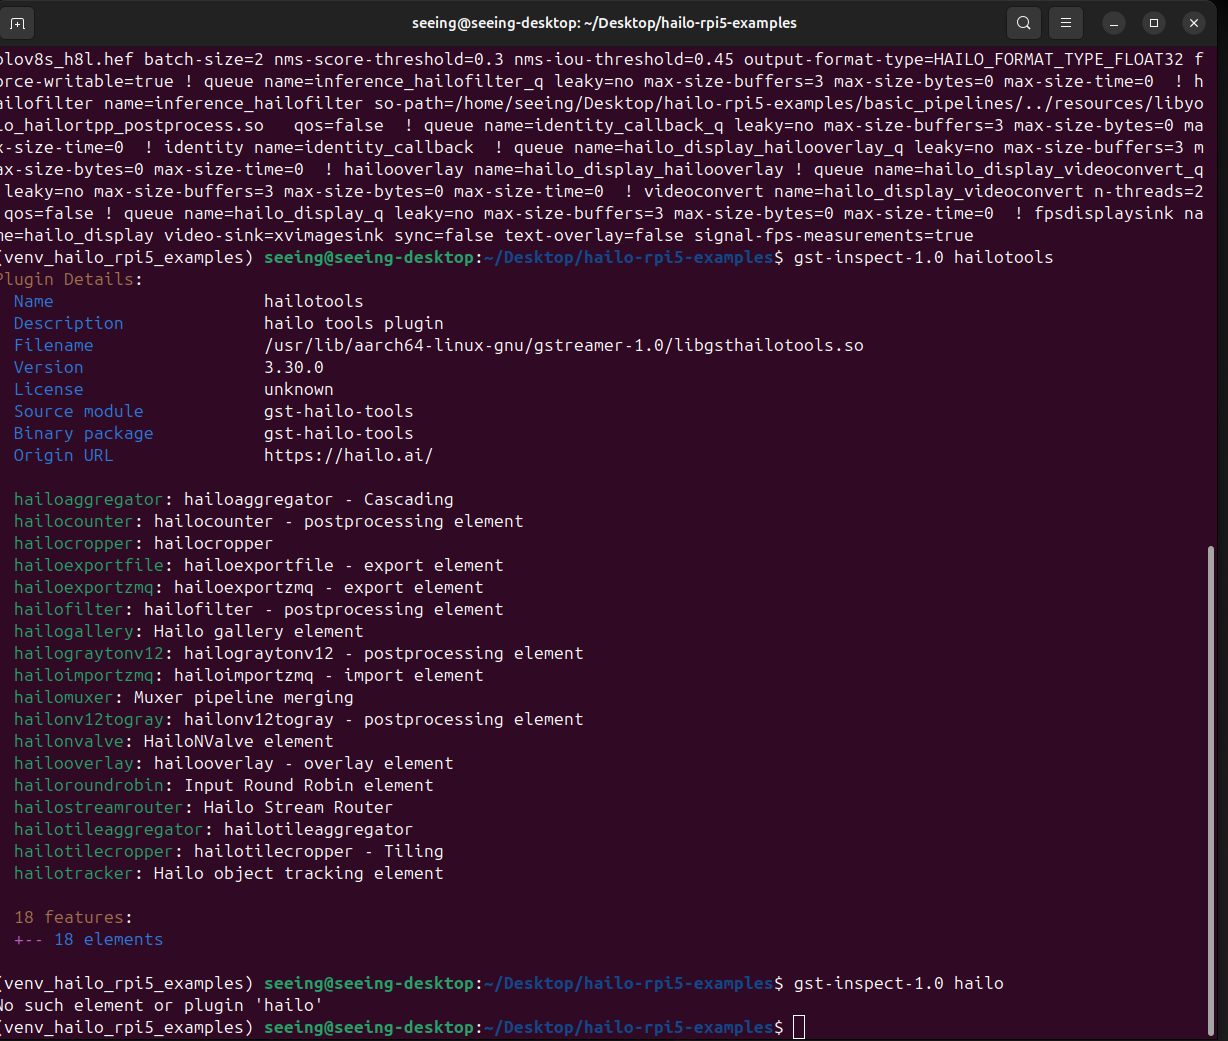Minimize the terminal window
The height and width of the screenshot is (1041, 1228).
point(1114,23)
